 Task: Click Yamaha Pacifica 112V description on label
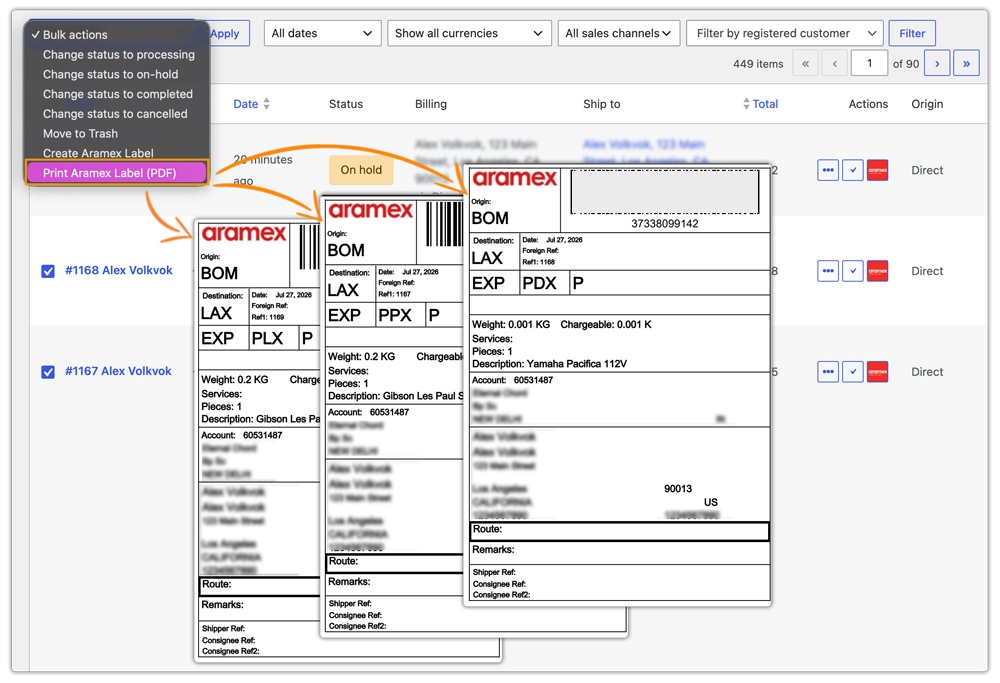[x=577, y=364]
